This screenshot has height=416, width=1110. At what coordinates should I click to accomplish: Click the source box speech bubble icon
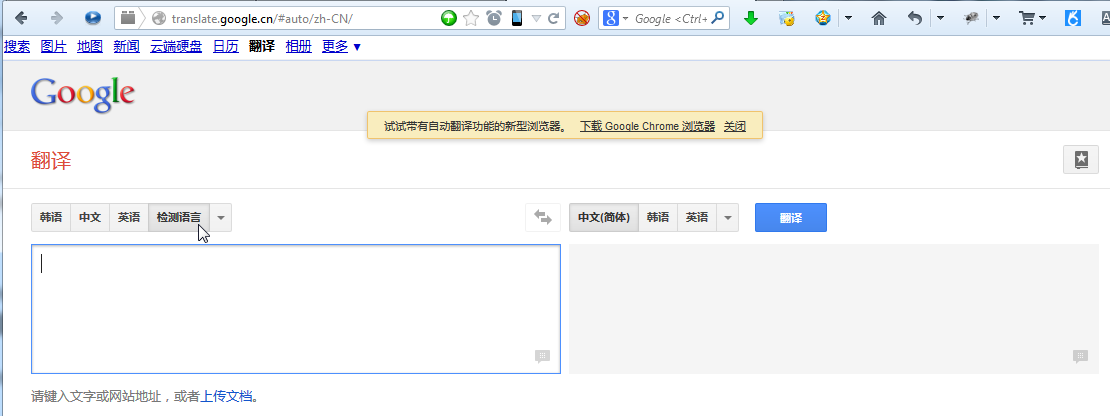(542, 356)
